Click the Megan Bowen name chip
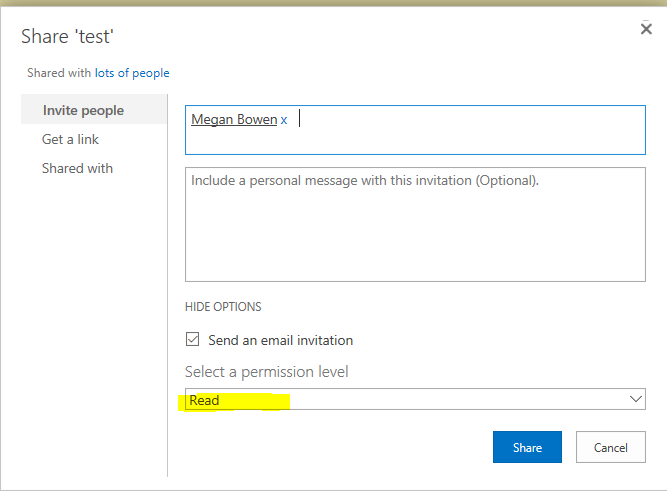Image resolution: width=667 pixels, height=491 pixels. (x=234, y=120)
